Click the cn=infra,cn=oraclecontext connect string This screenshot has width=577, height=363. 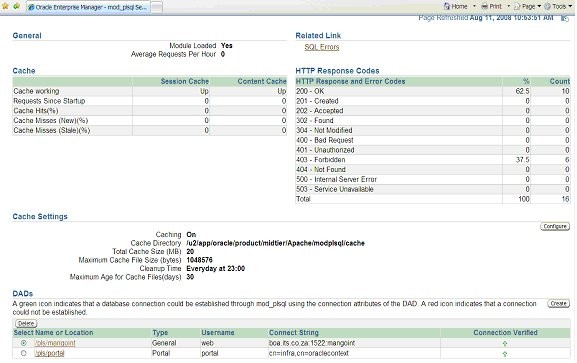tap(309, 353)
